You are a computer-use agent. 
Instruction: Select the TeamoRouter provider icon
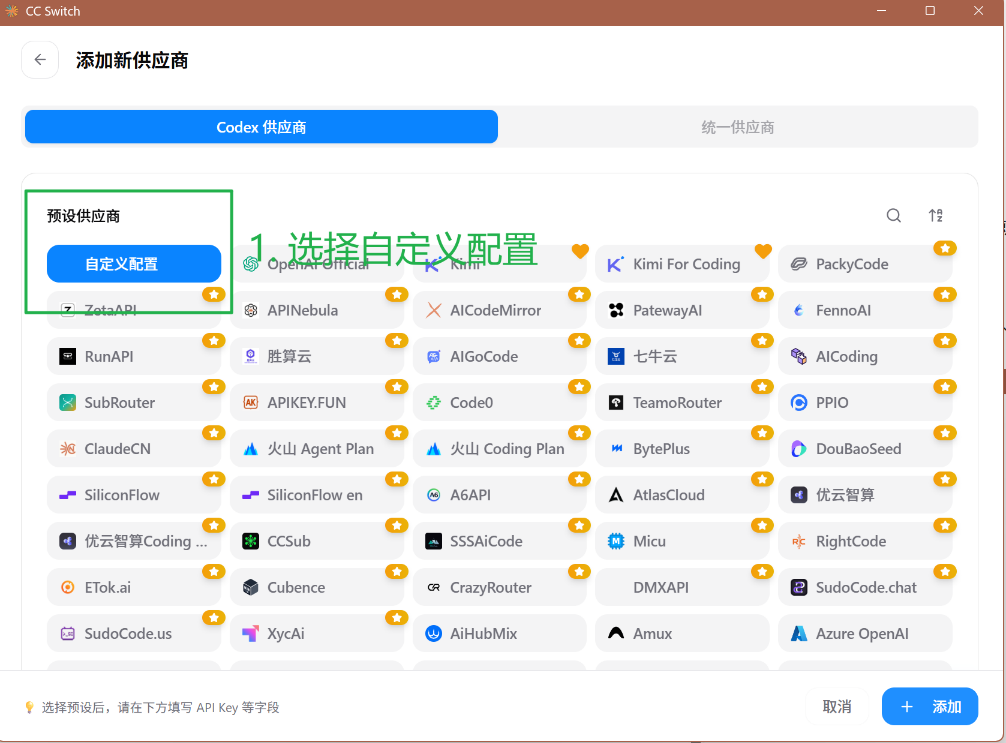[616, 403]
